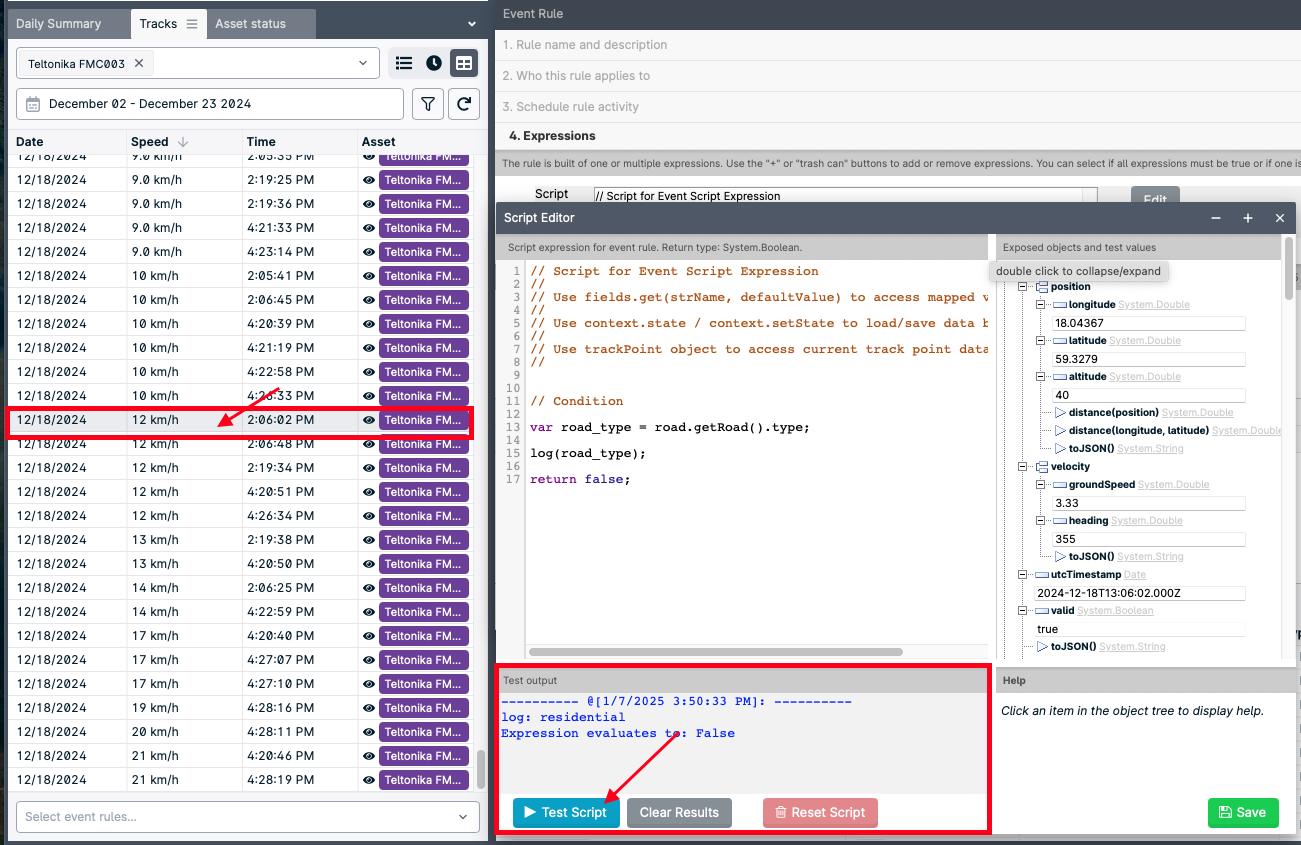Click the Reset Script button

tap(820, 813)
